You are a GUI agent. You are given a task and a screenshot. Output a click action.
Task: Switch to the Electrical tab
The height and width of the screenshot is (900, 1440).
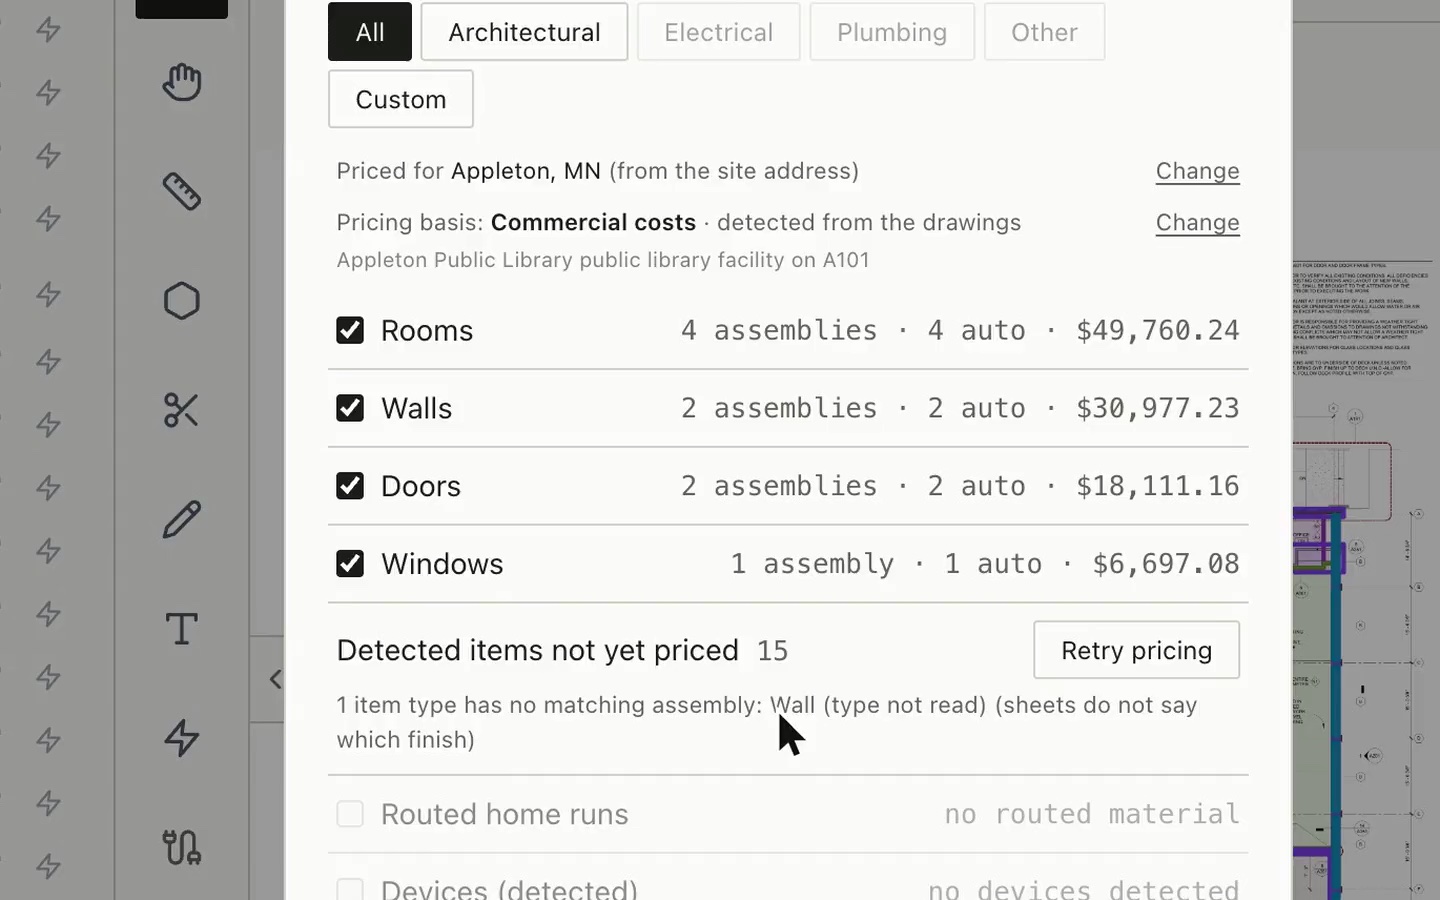[x=718, y=32]
